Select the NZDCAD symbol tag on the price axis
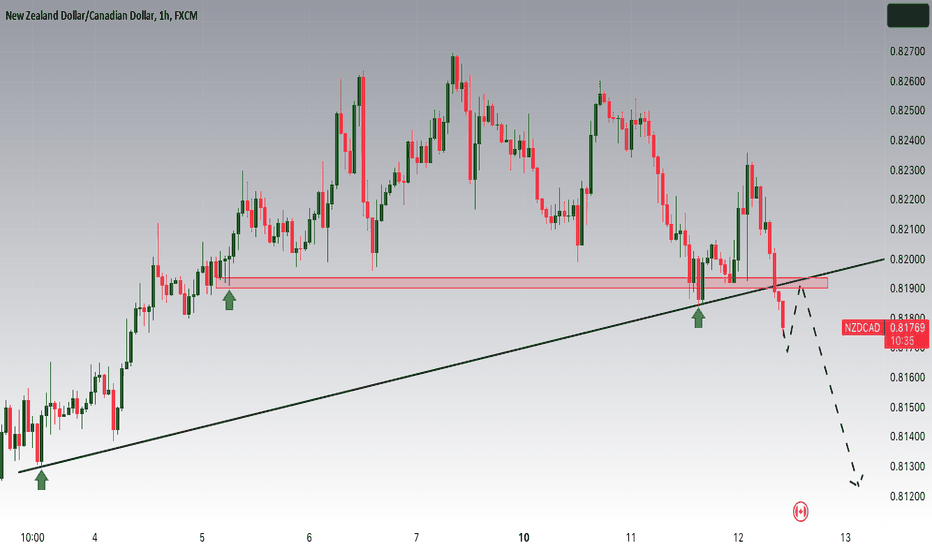The image size is (932, 550). click(x=862, y=328)
